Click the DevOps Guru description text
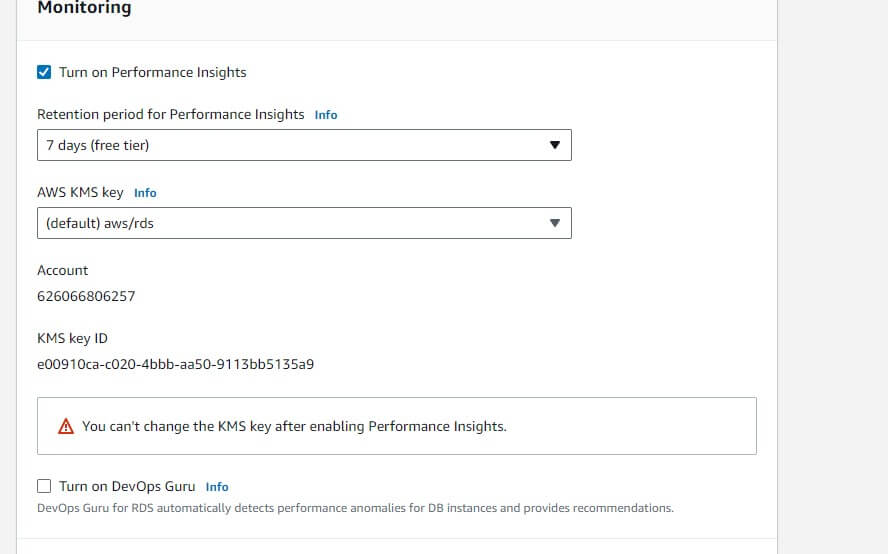888x554 pixels. (356, 508)
